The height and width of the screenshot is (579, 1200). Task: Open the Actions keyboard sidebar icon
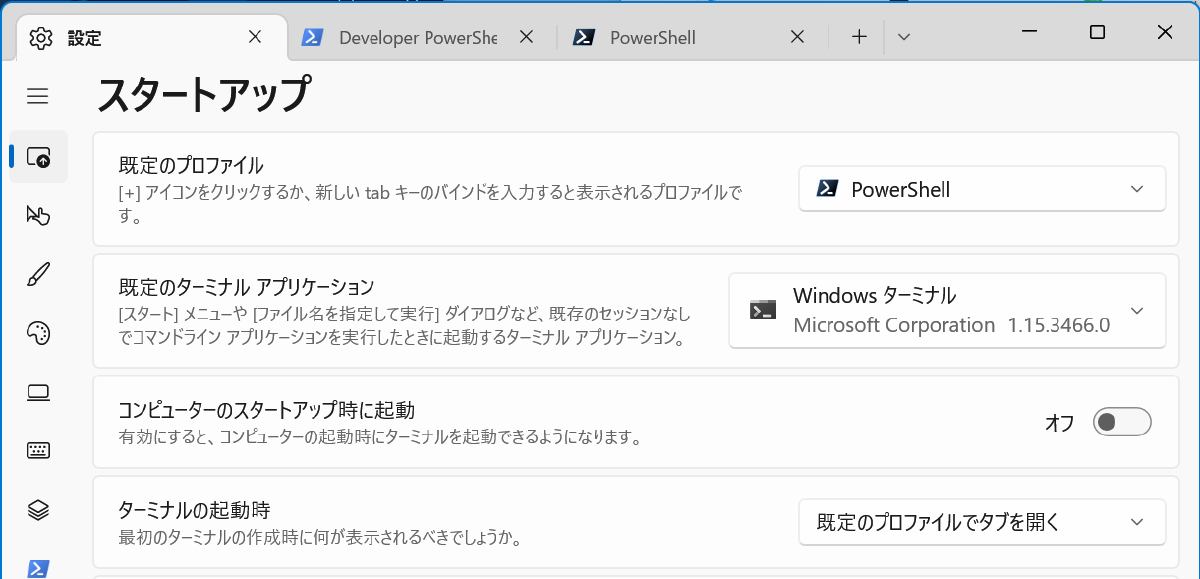(x=38, y=450)
